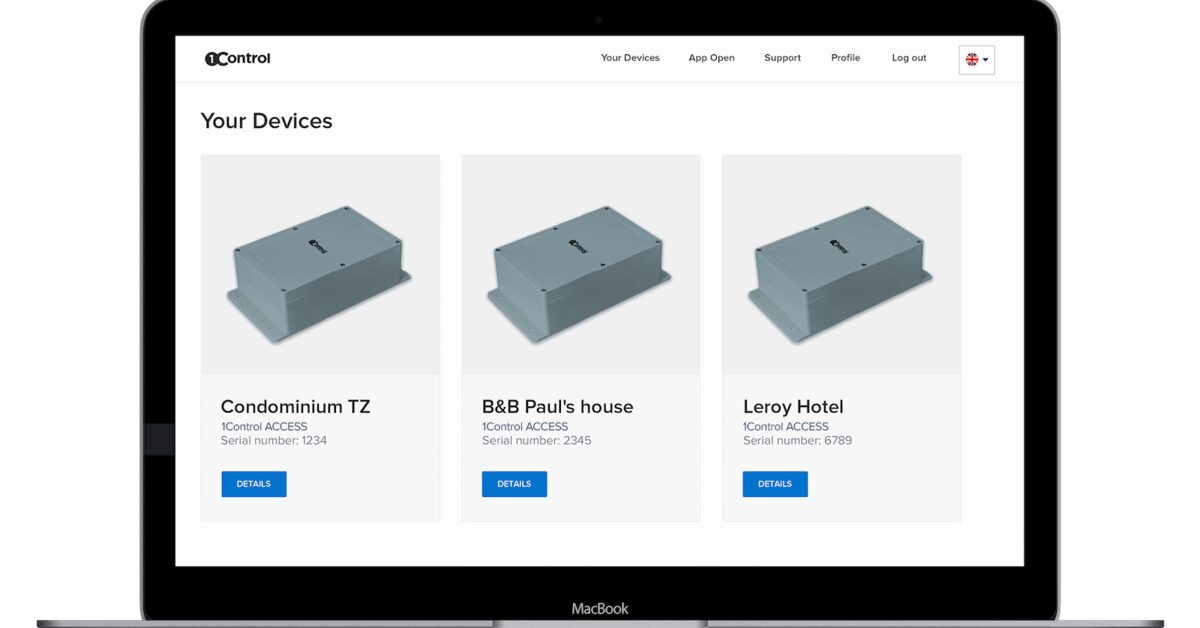Select text Serial number: 6789

click(x=797, y=440)
